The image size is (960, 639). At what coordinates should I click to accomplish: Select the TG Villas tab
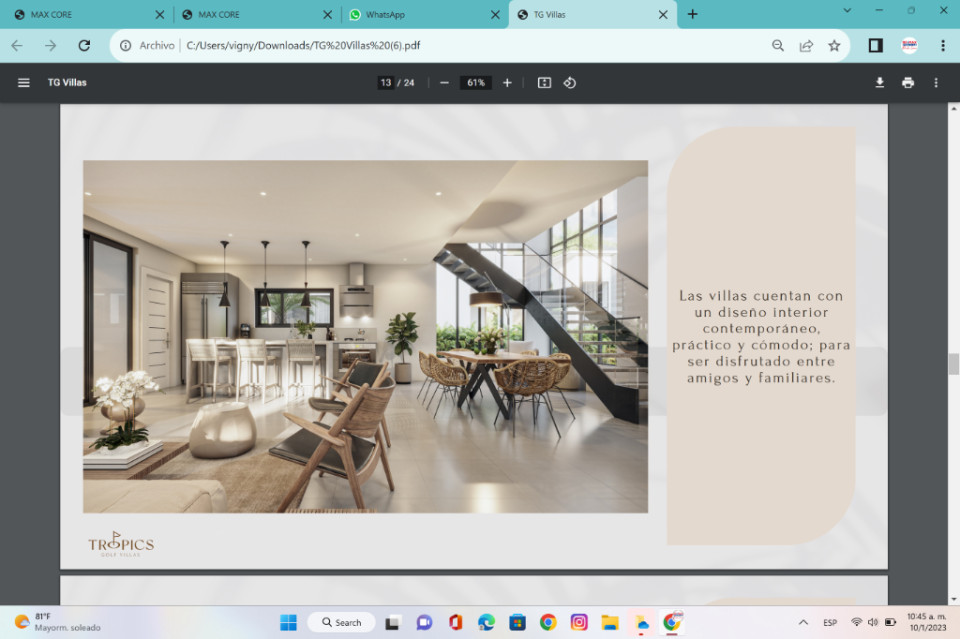pos(592,15)
